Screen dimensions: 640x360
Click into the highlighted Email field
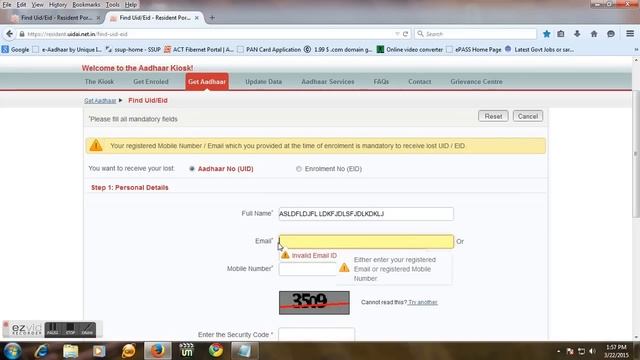(x=366, y=241)
